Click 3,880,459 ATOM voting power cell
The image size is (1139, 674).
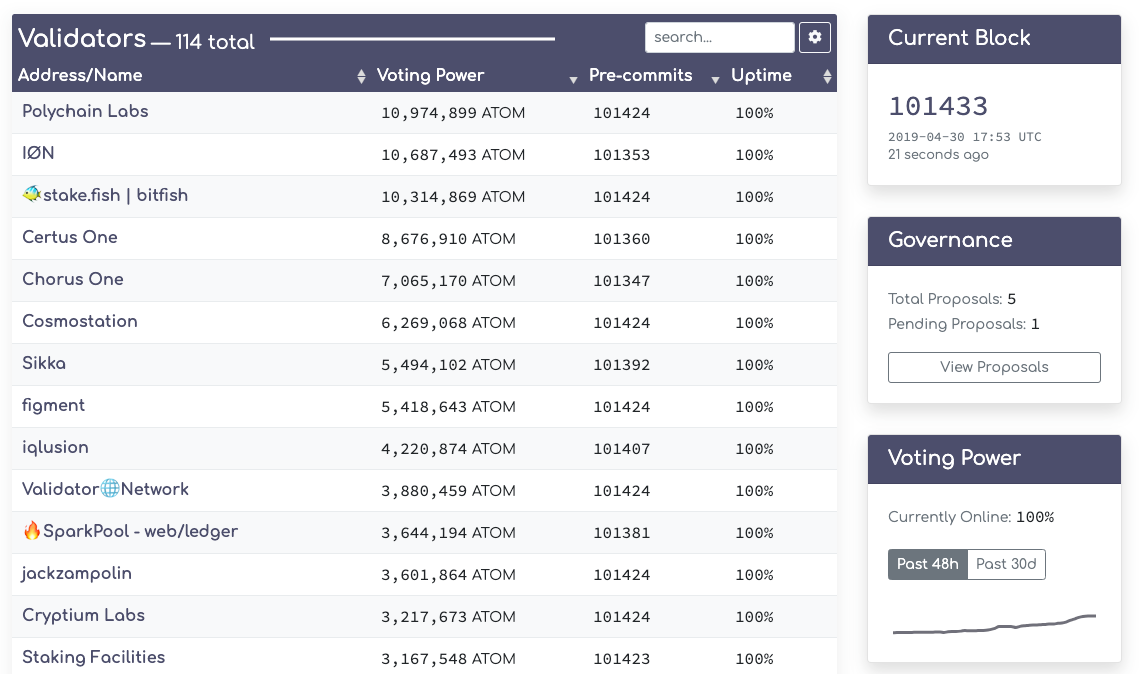click(448, 491)
